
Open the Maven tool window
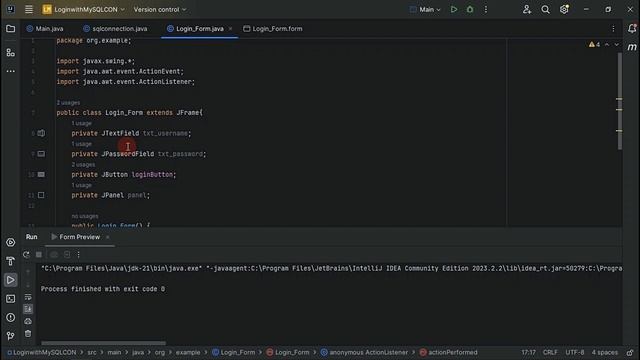[632, 47]
